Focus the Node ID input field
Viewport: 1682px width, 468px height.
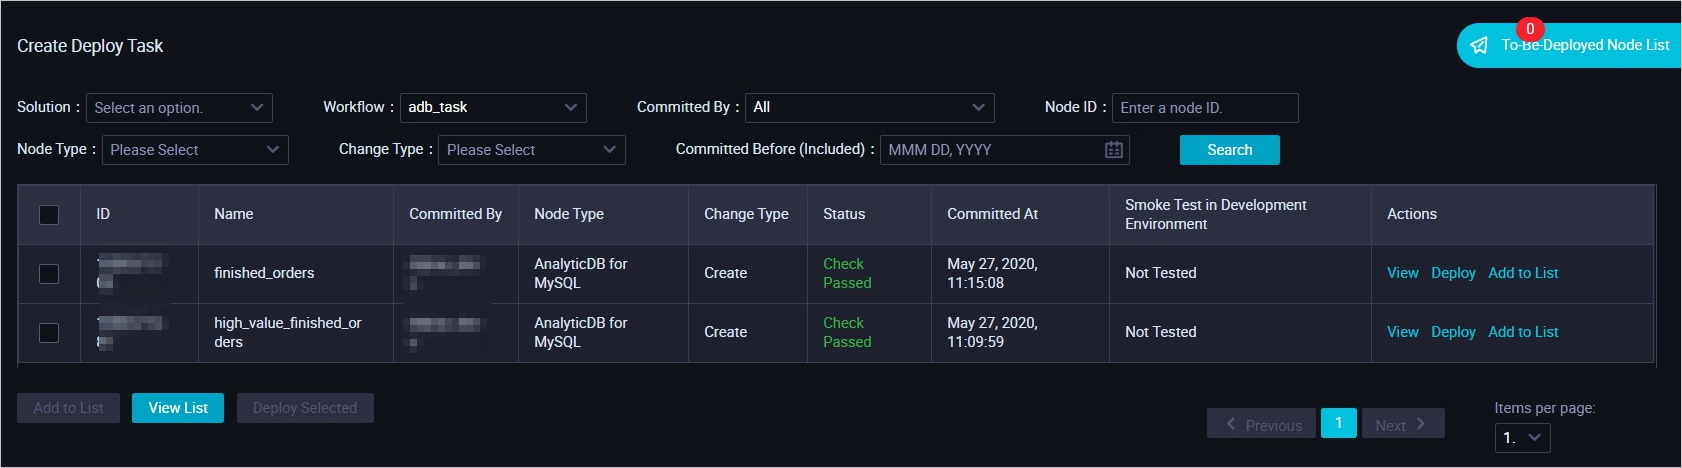1205,108
